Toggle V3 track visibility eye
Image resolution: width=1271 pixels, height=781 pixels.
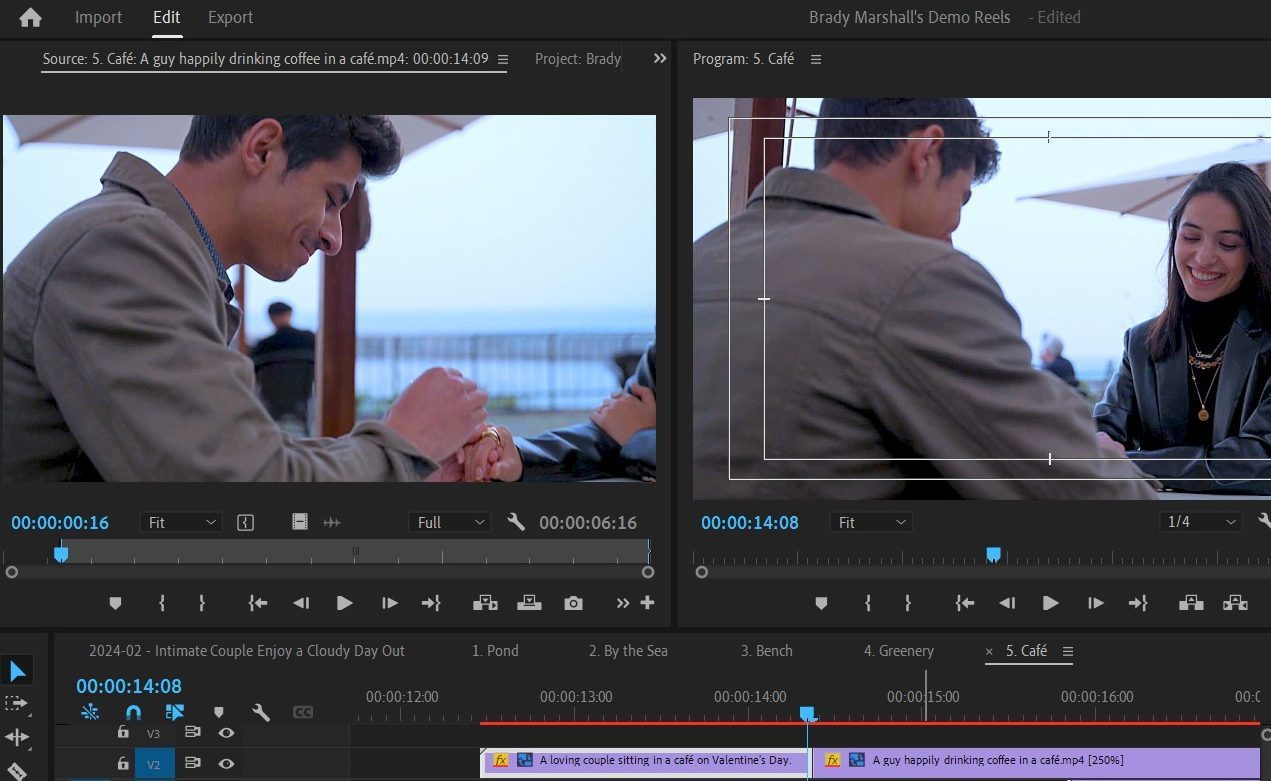point(227,733)
